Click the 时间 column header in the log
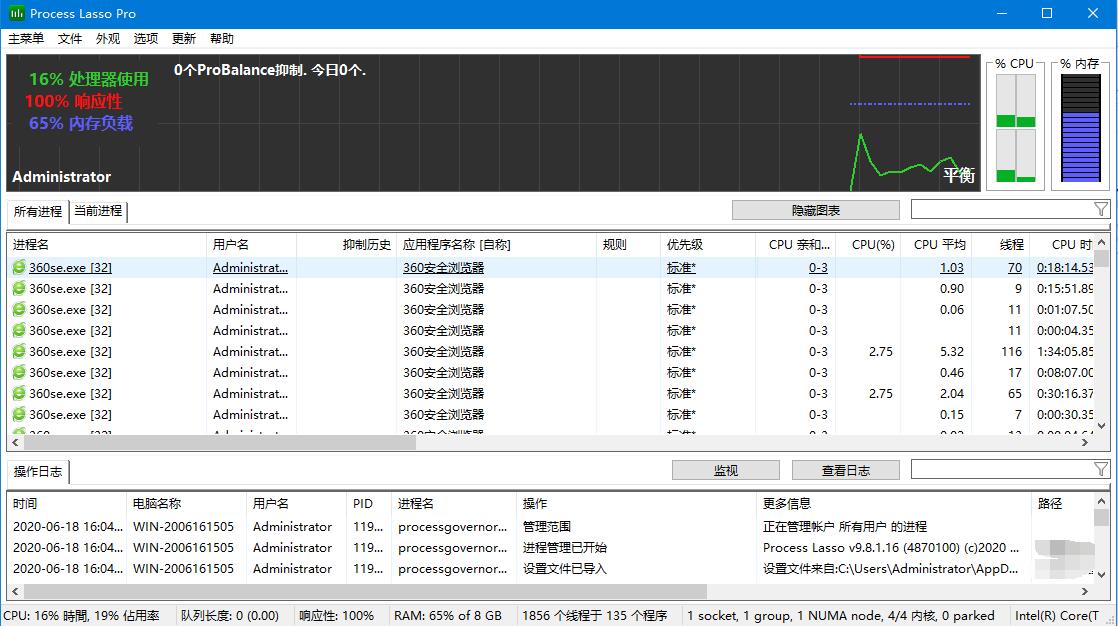The height and width of the screenshot is (626, 1118). click(x=67, y=503)
